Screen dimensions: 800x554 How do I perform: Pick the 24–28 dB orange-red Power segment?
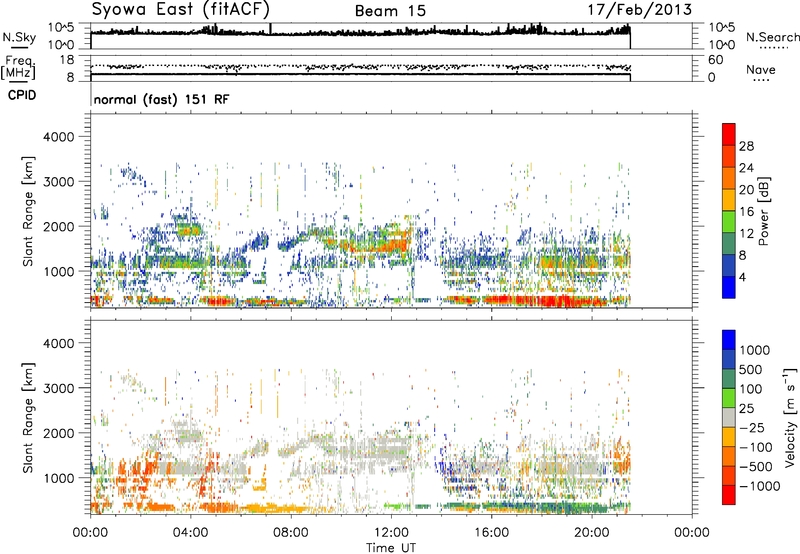click(729, 157)
